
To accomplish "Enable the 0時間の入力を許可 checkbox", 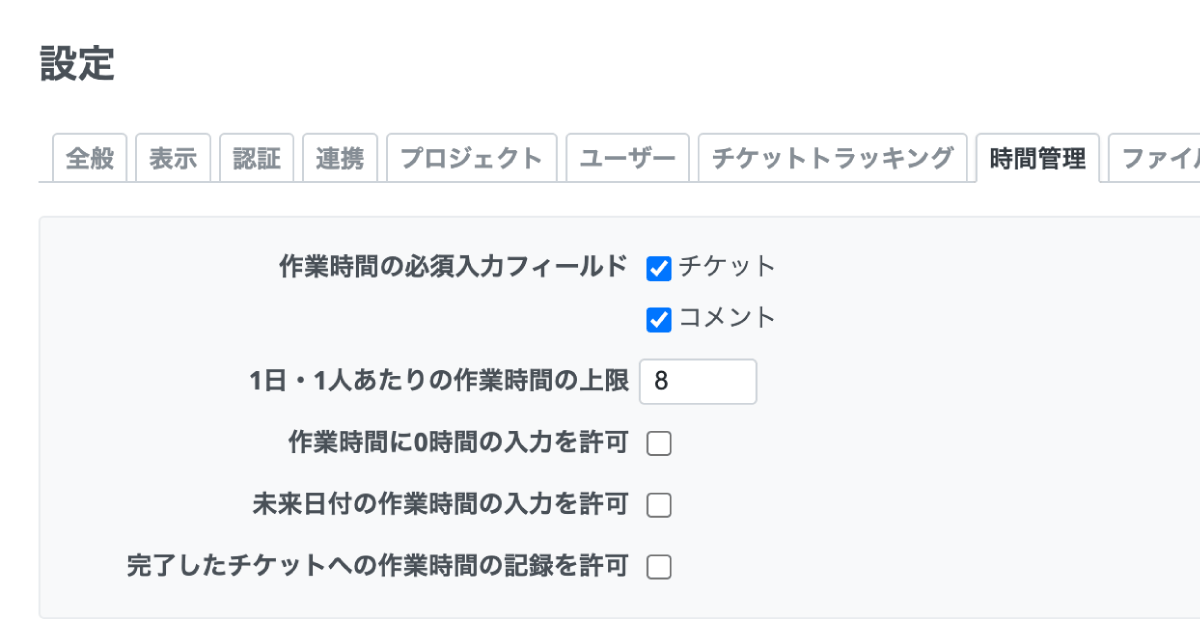I will pos(659,444).
